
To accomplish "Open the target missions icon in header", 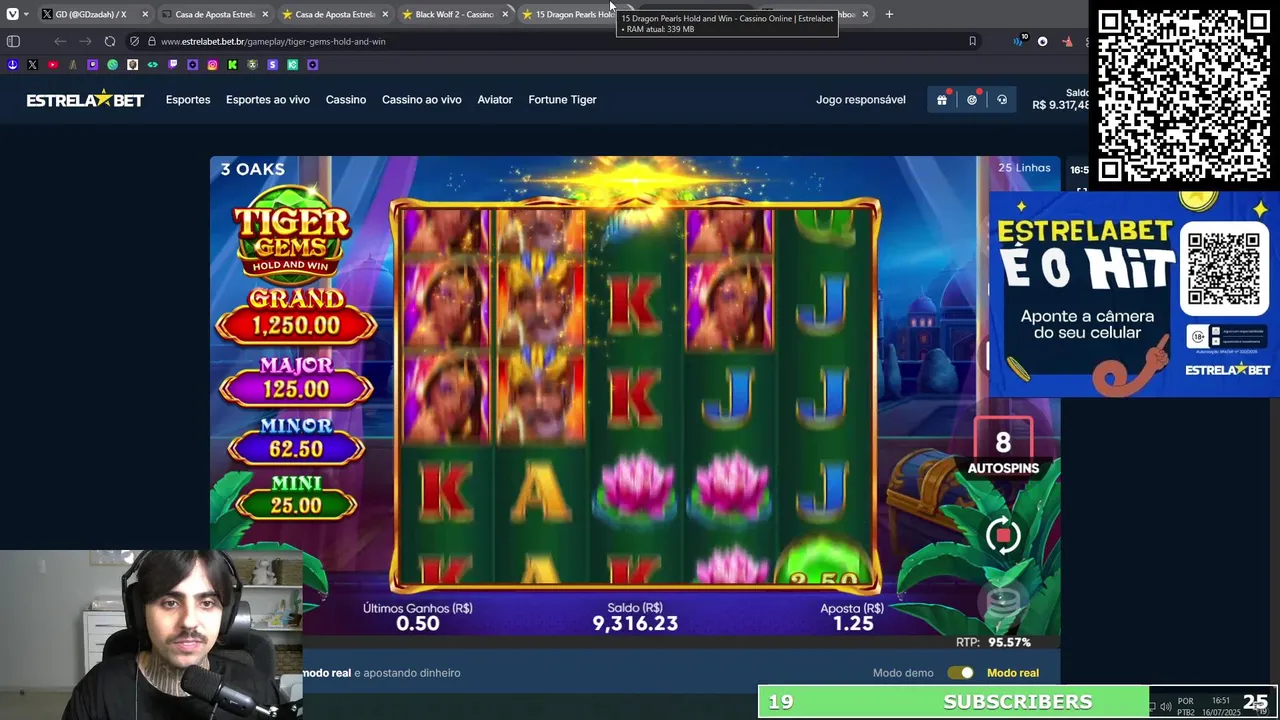I will pos(972,99).
